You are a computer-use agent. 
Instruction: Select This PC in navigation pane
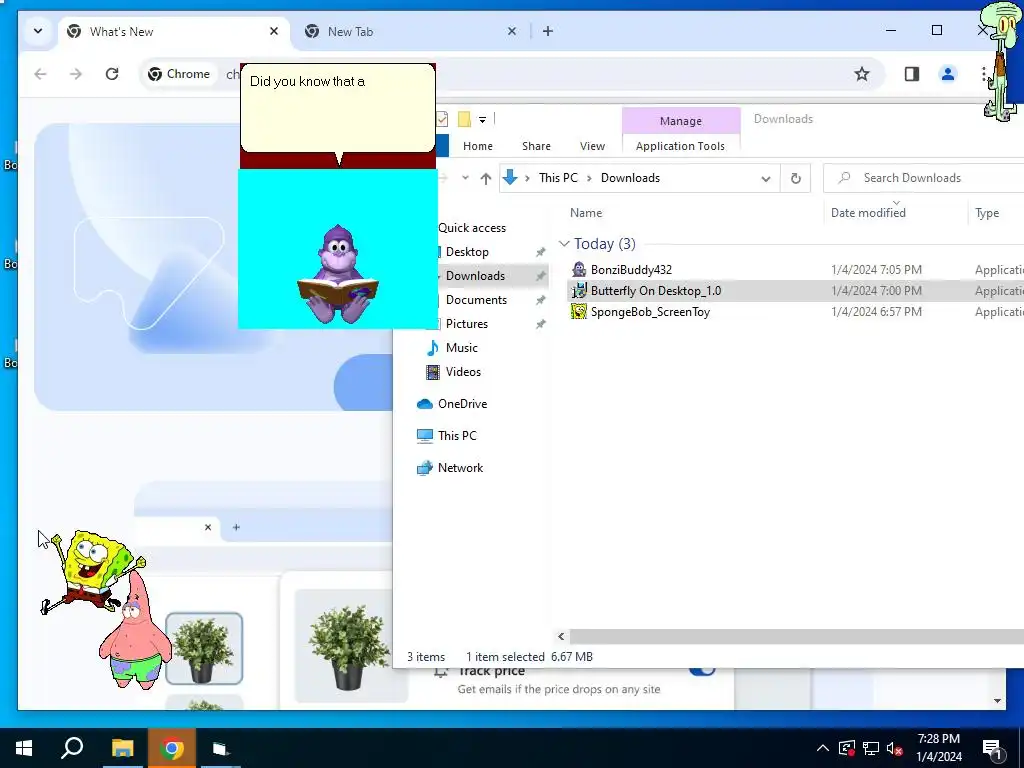tap(447, 436)
